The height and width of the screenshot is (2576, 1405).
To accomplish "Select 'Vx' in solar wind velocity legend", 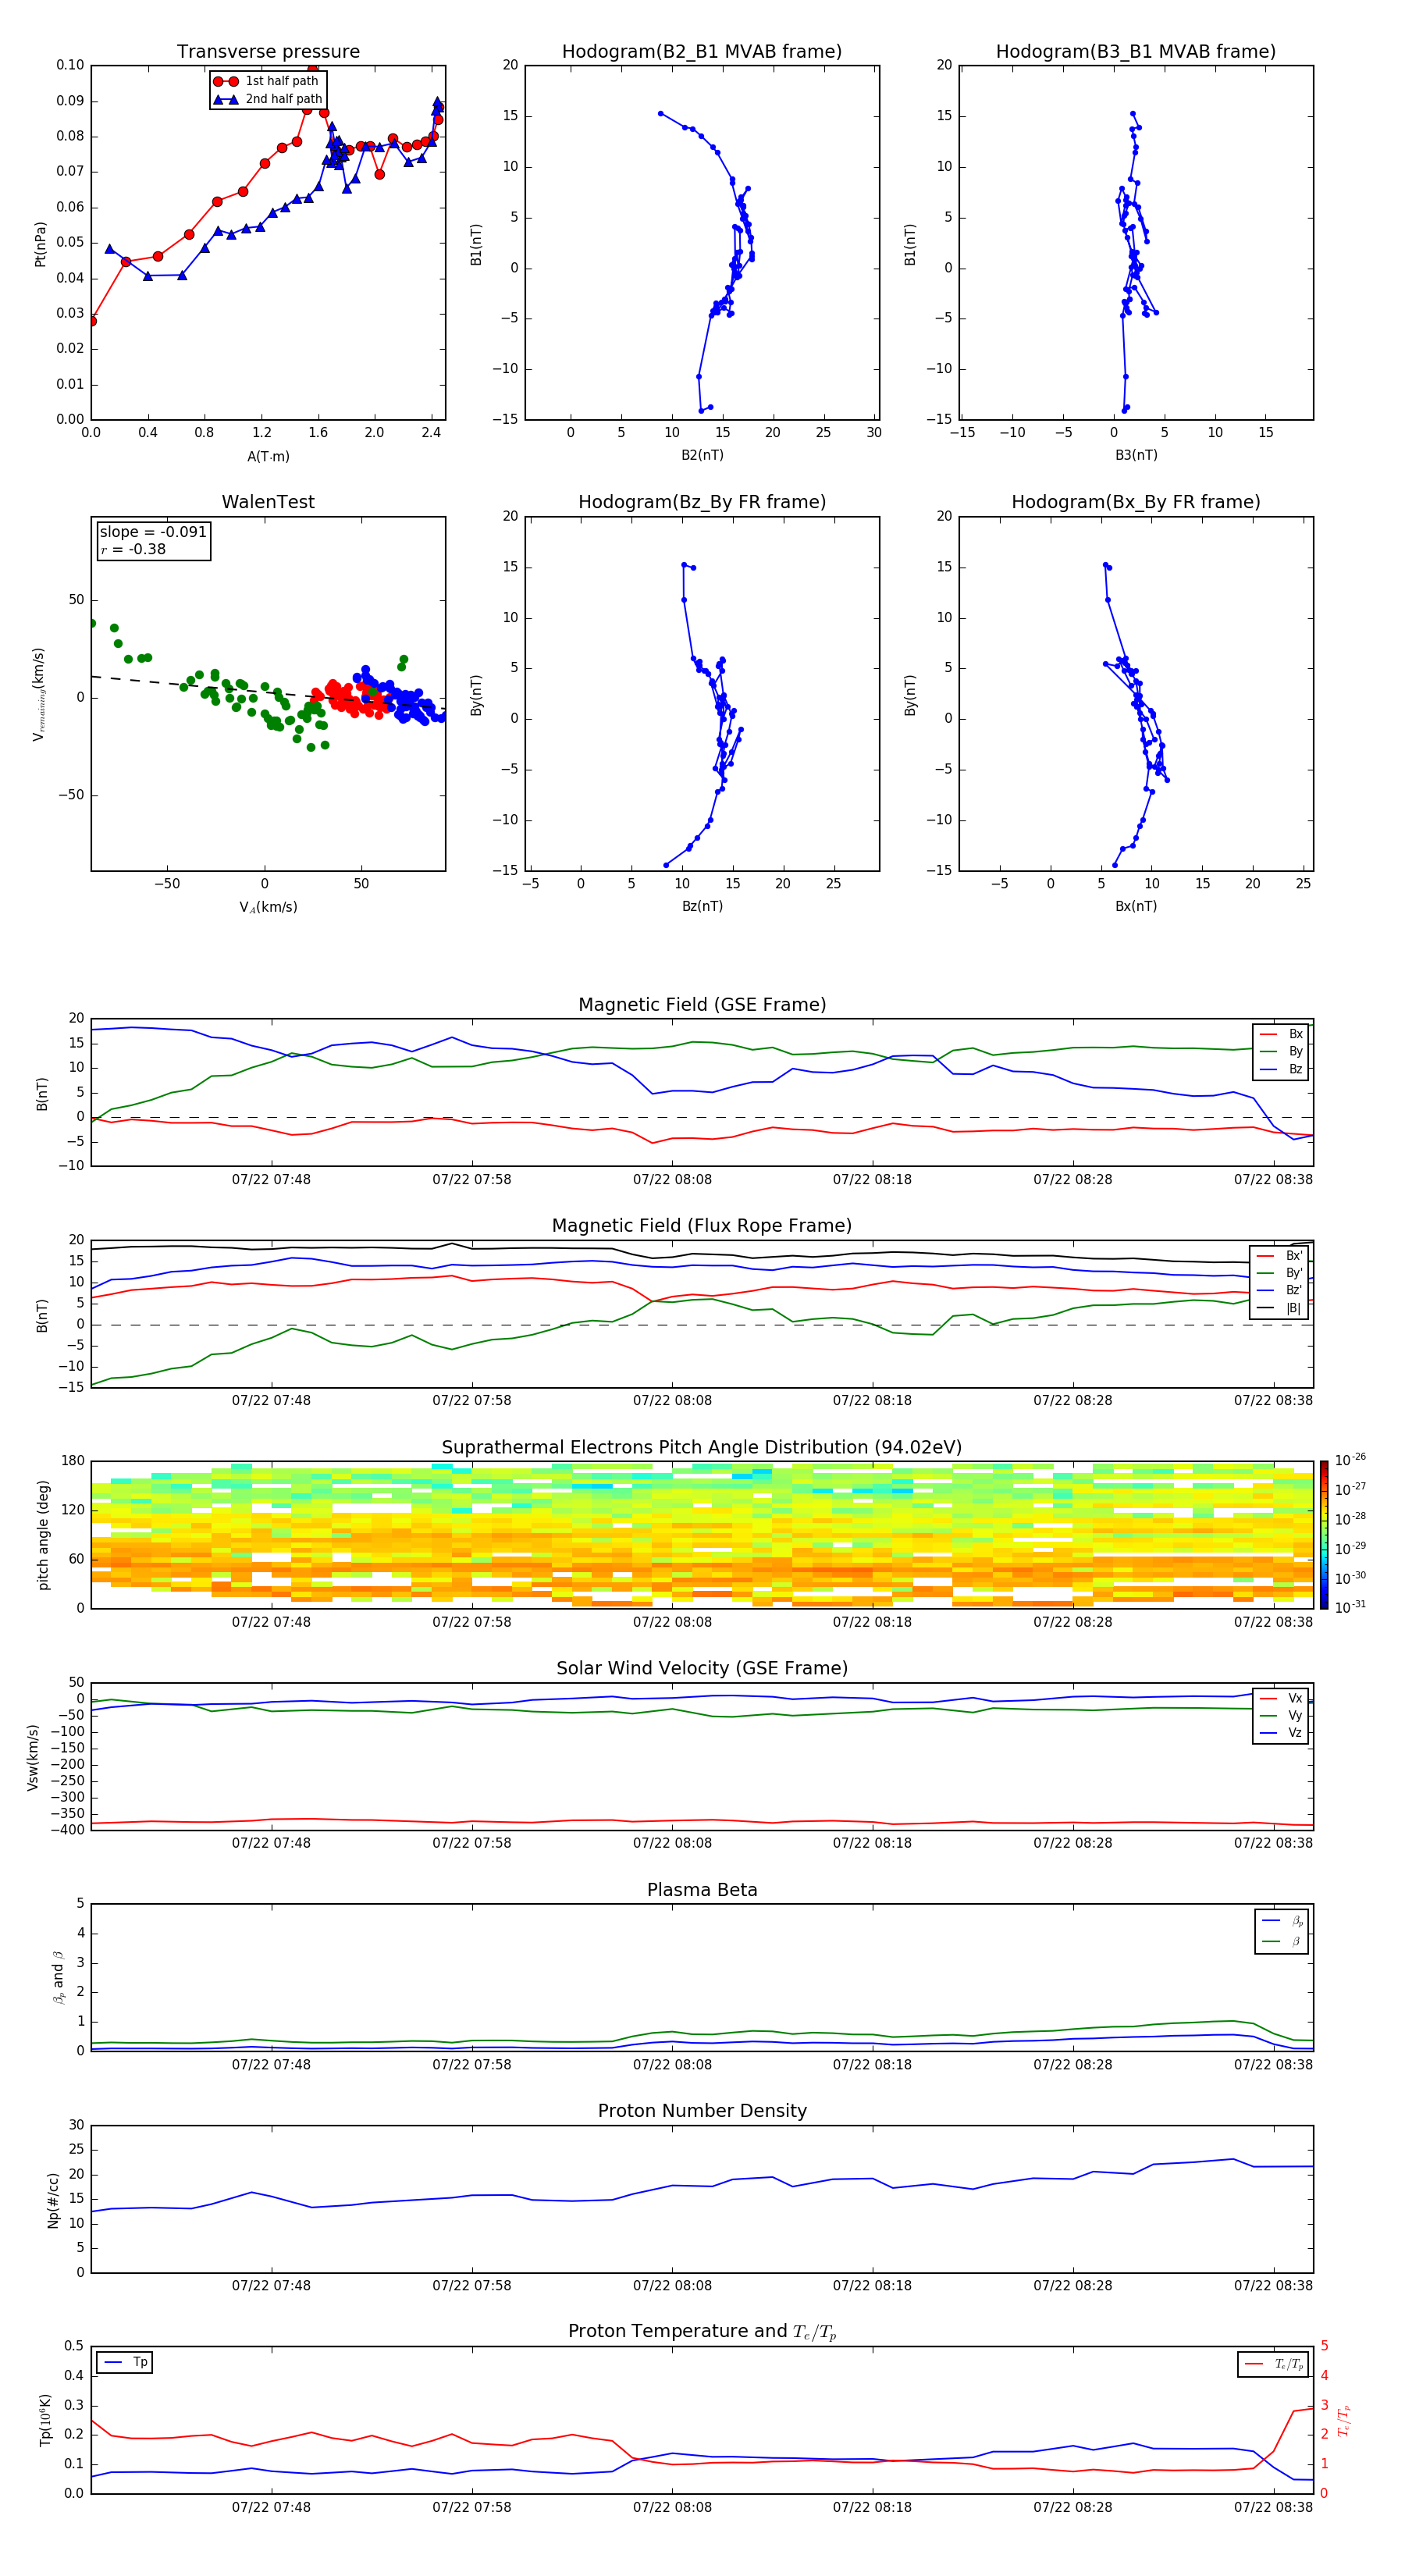I will 1281,1699.
